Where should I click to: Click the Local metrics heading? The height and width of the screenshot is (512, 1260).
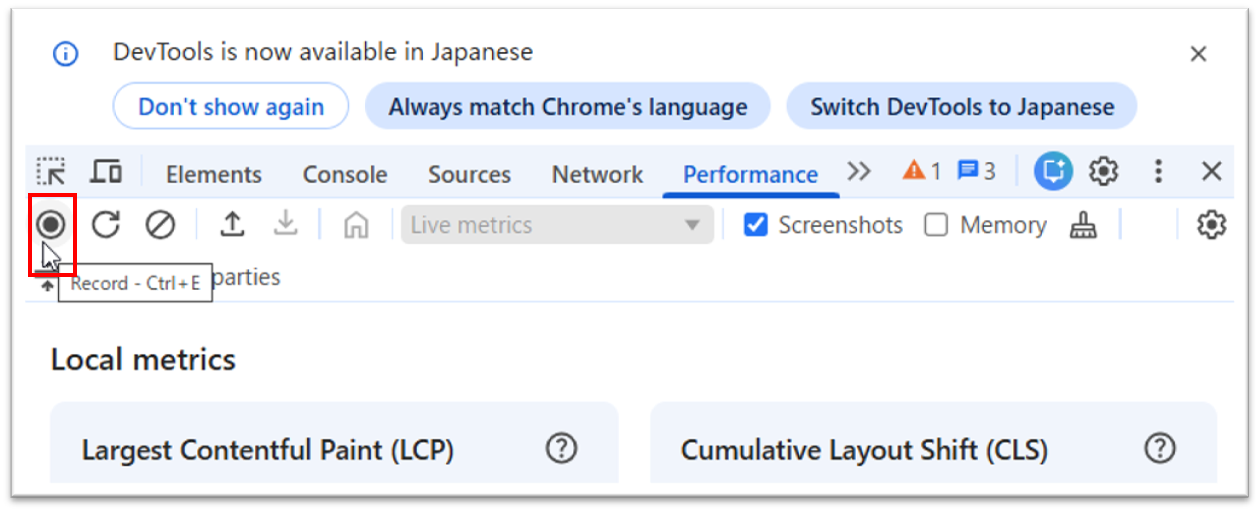click(144, 359)
